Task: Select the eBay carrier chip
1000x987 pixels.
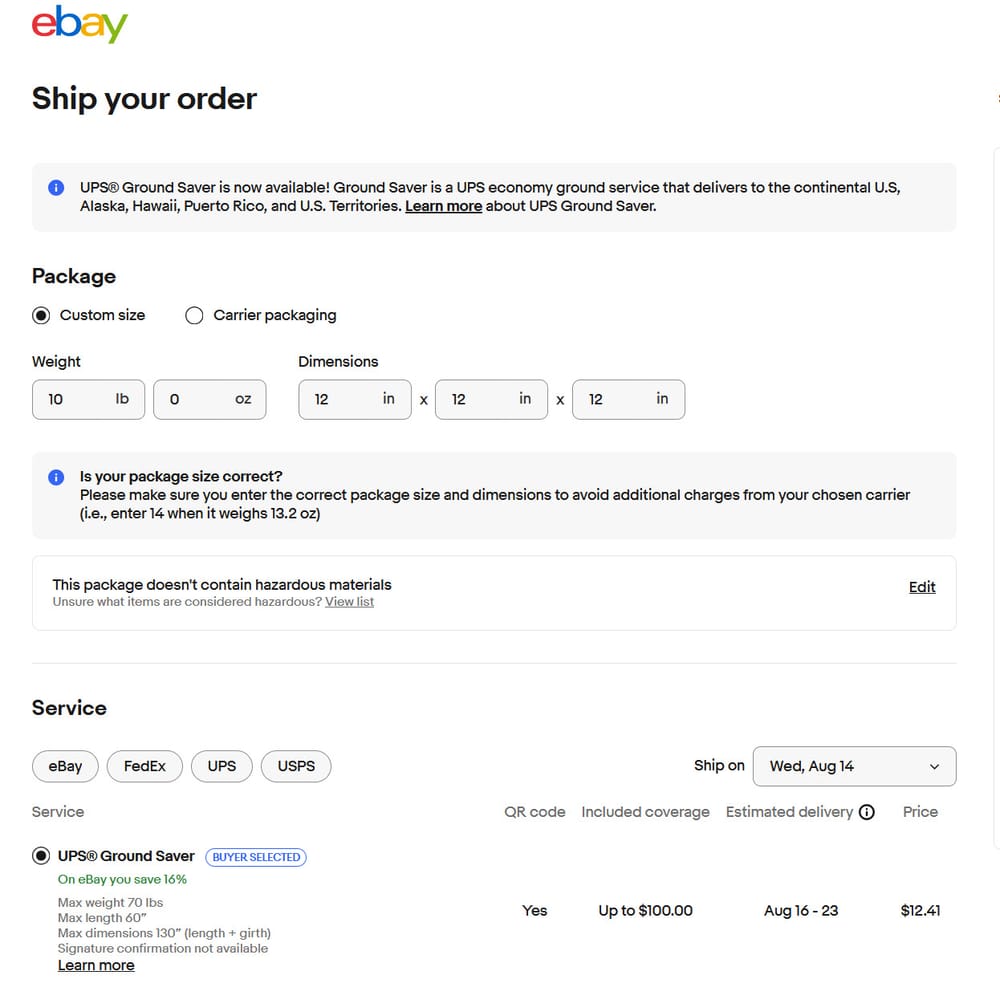Action: [64, 766]
